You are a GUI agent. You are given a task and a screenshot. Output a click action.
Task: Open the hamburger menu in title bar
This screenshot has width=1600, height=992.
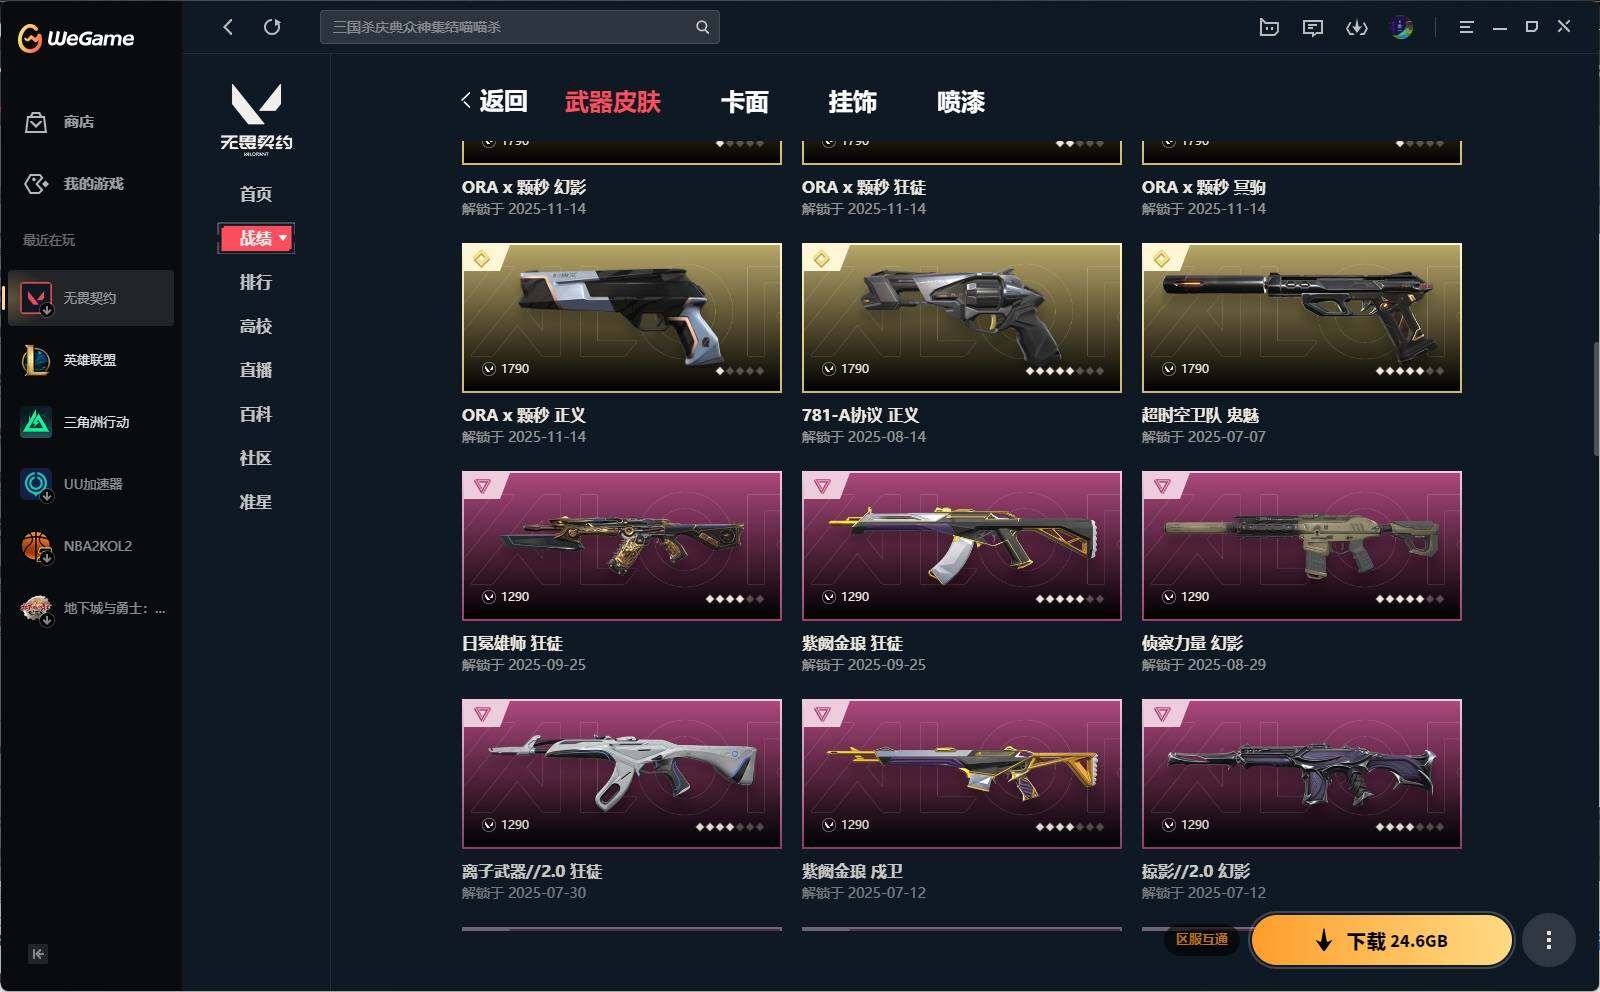tap(1466, 27)
